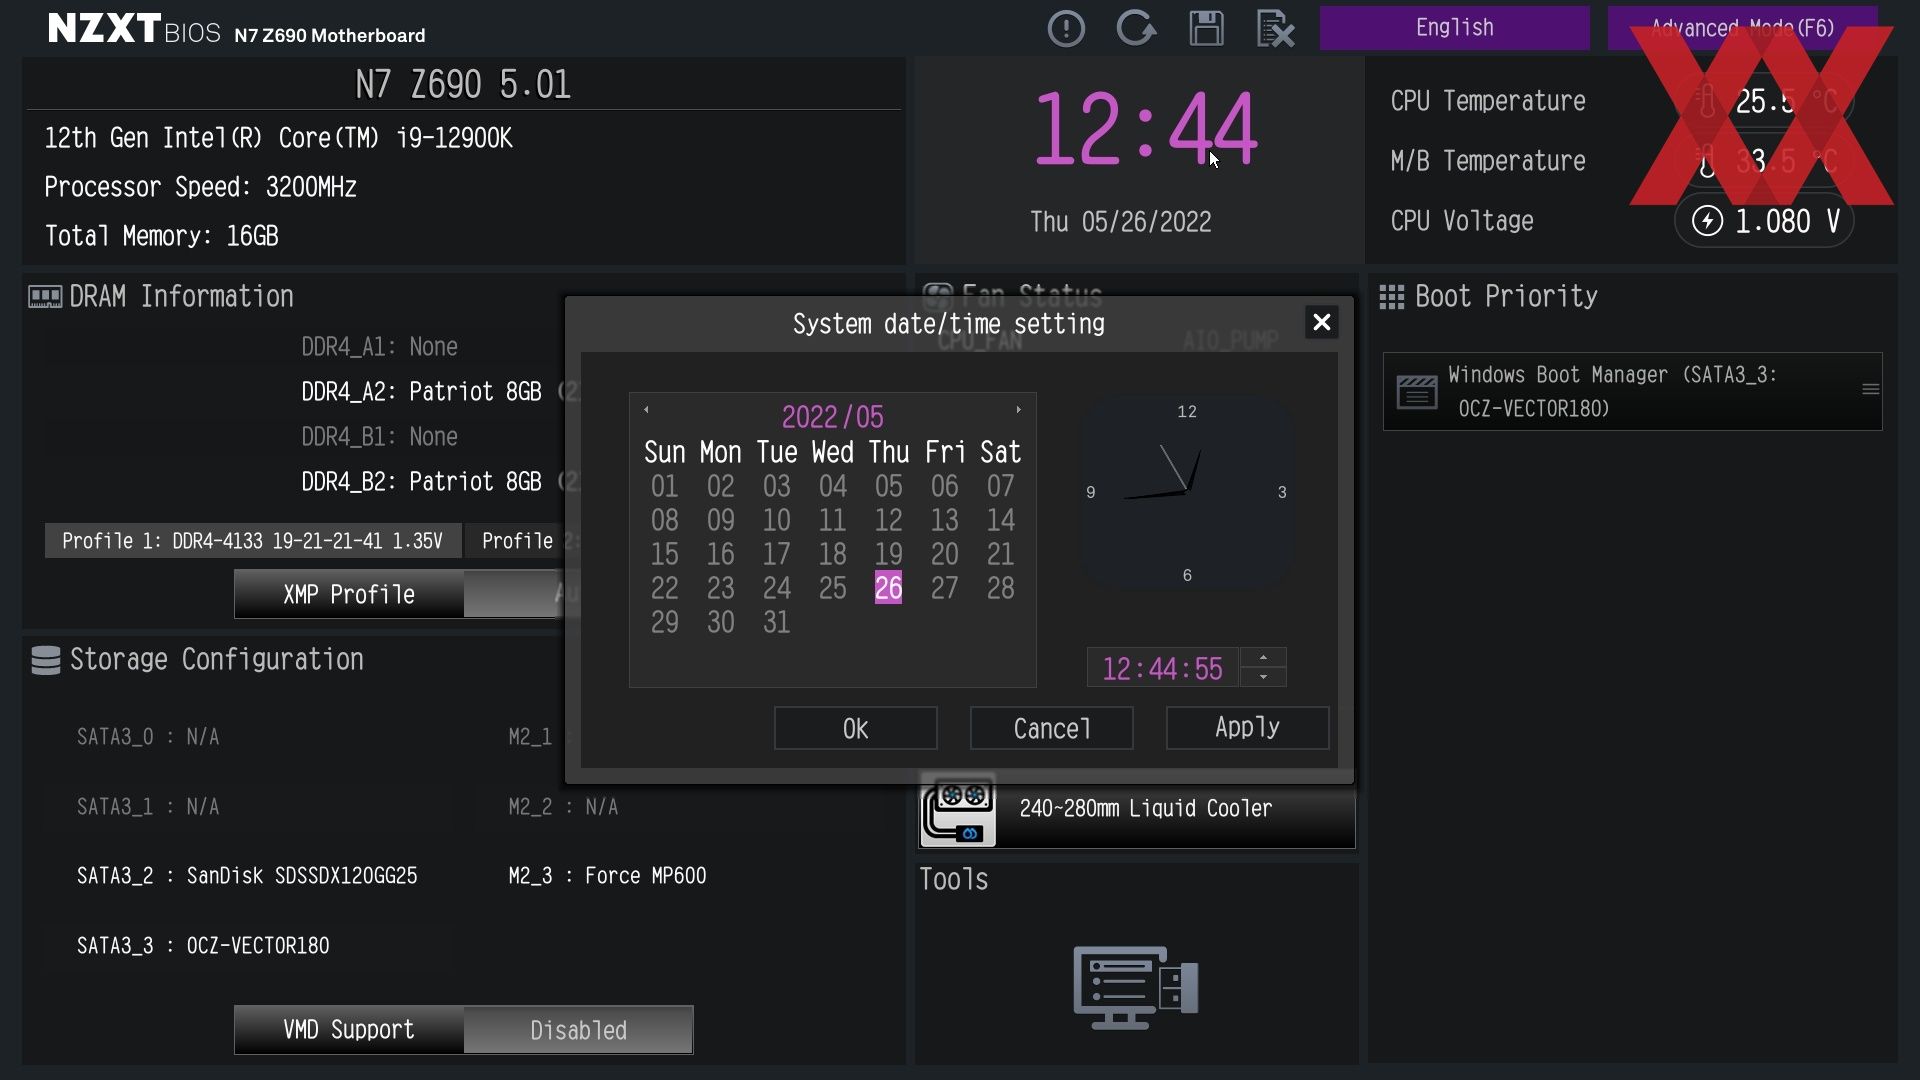Screen dimensions: 1920x1080
Task: Click the analog clock face
Action: pyautogui.click(x=1186, y=492)
